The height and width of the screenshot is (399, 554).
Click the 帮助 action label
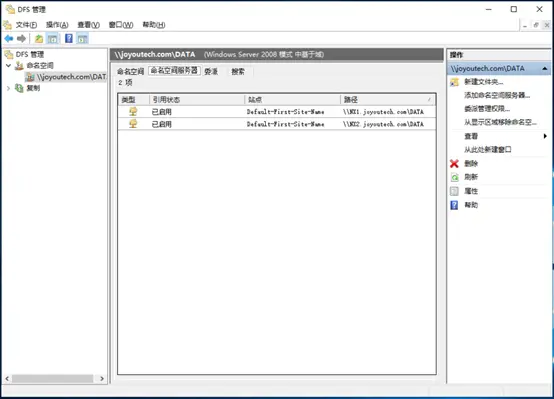[x=471, y=205]
